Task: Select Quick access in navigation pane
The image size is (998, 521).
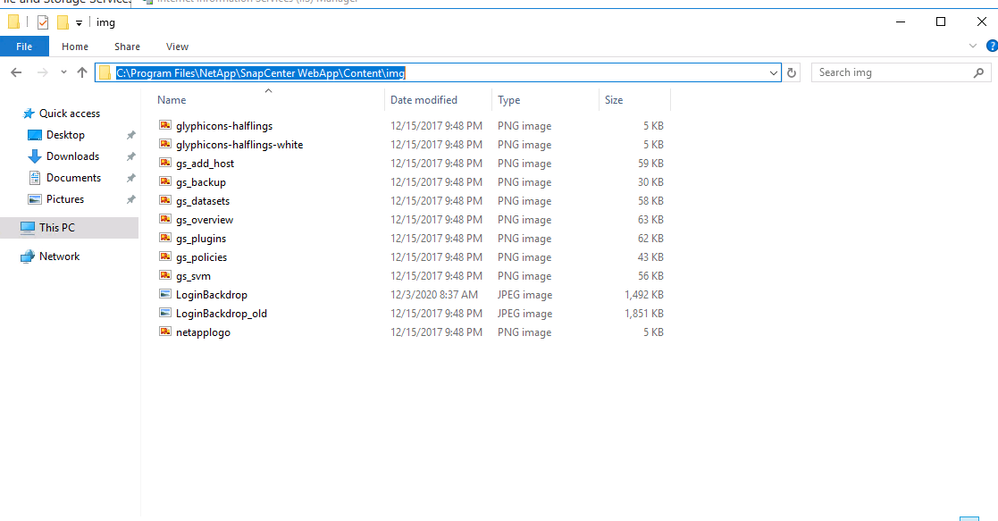Action: click(x=69, y=113)
